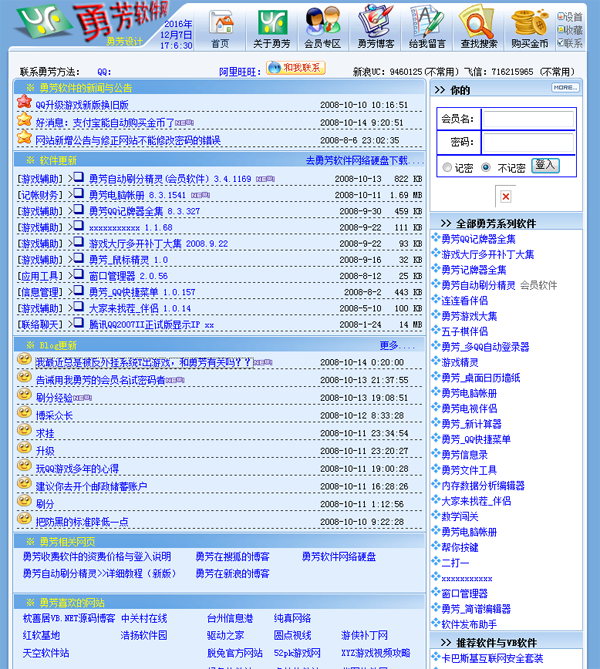Open 五子棋伴侣 in sidebar
The height and width of the screenshot is (669, 600).
[x=464, y=332]
